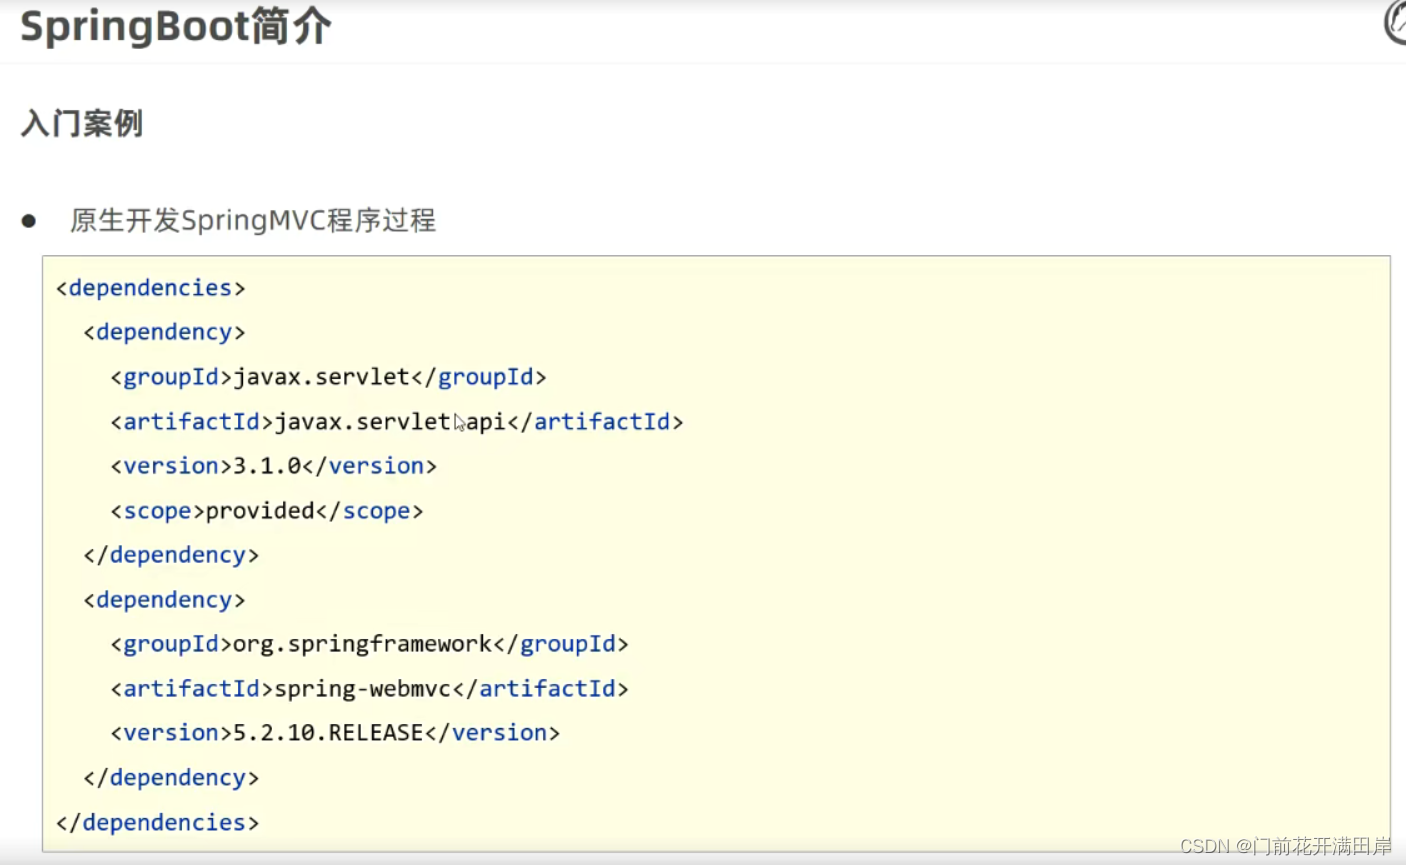Click the opening <dependencies> tag line
The image size is (1406, 865).
(151, 288)
